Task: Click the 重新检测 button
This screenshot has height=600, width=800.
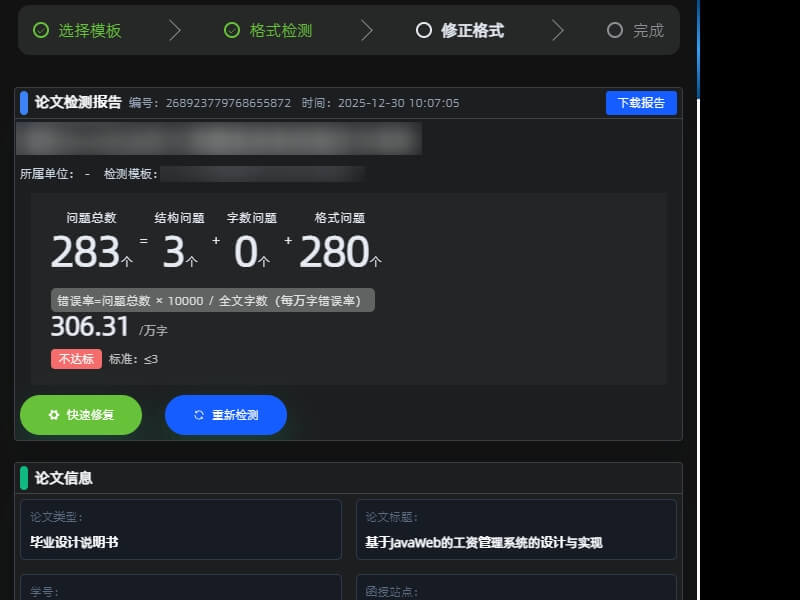Action: pyautogui.click(x=226, y=415)
